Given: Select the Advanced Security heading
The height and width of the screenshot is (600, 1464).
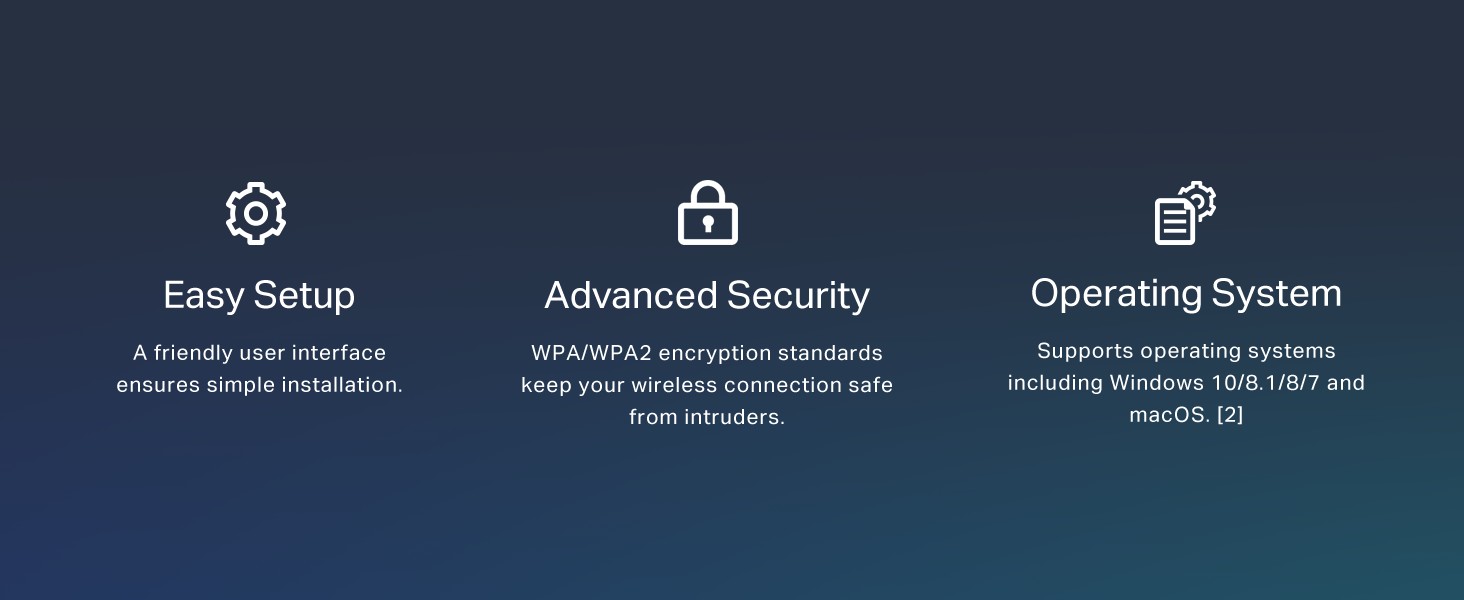Looking at the screenshot, I should pos(707,296).
